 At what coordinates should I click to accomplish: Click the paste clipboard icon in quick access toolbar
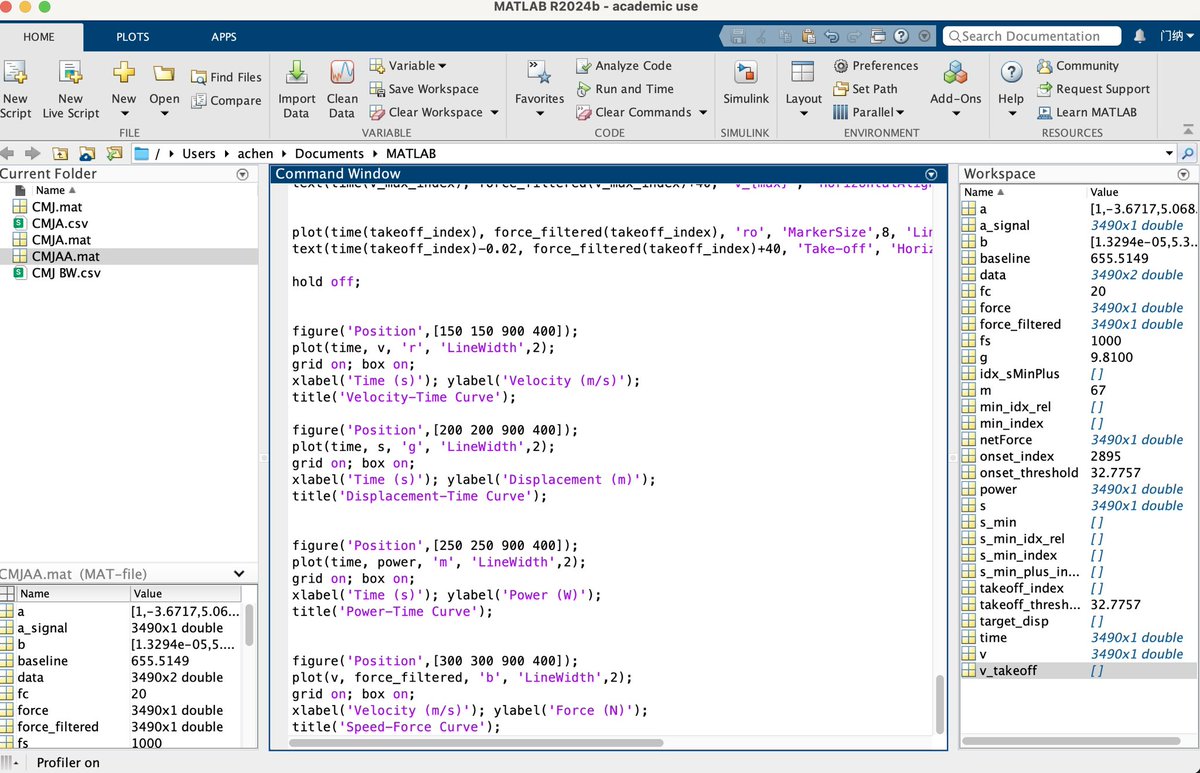pyautogui.click(x=808, y=36)
